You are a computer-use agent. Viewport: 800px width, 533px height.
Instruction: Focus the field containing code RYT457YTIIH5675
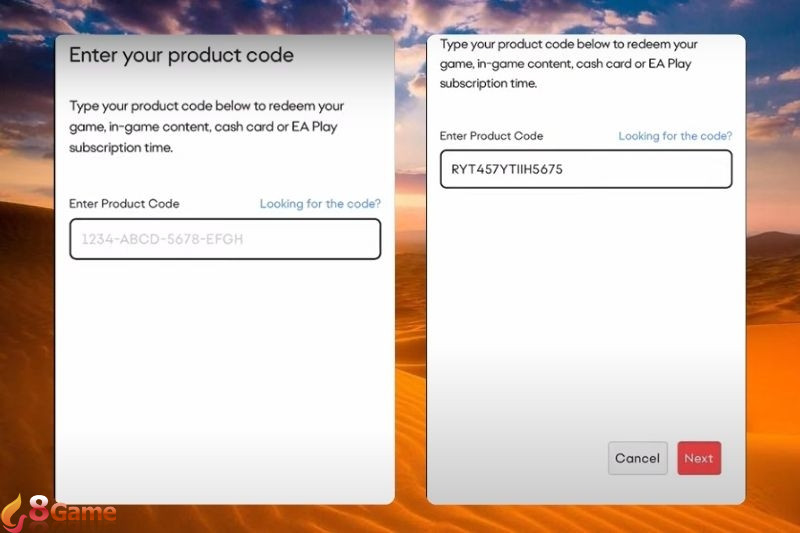586,169
